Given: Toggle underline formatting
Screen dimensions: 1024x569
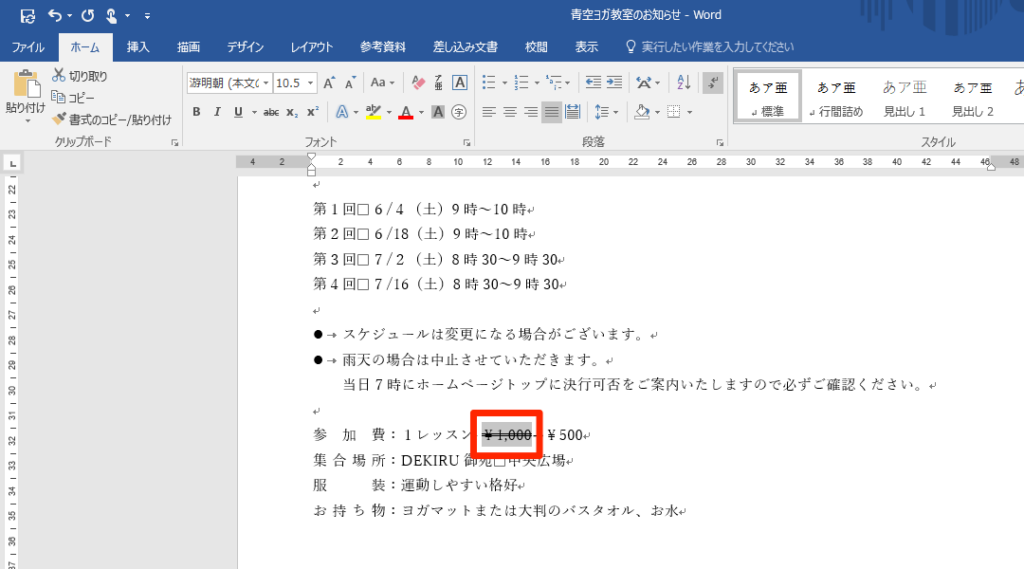Looking at the screenshot, I should click(238, 112).
